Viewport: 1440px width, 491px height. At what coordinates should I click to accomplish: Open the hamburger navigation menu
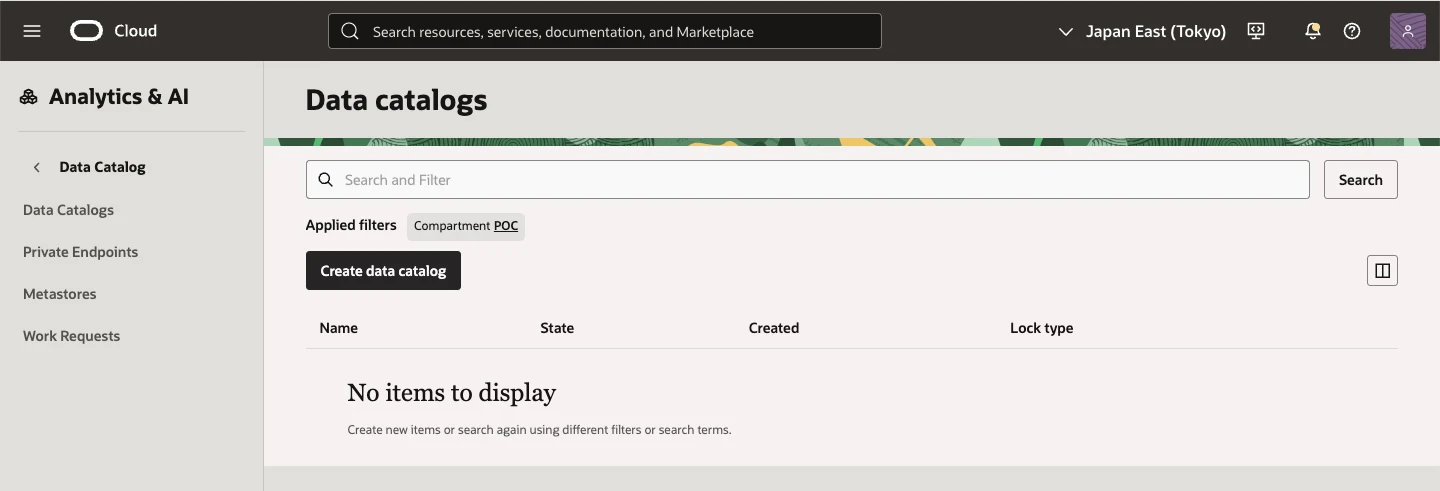32,31
